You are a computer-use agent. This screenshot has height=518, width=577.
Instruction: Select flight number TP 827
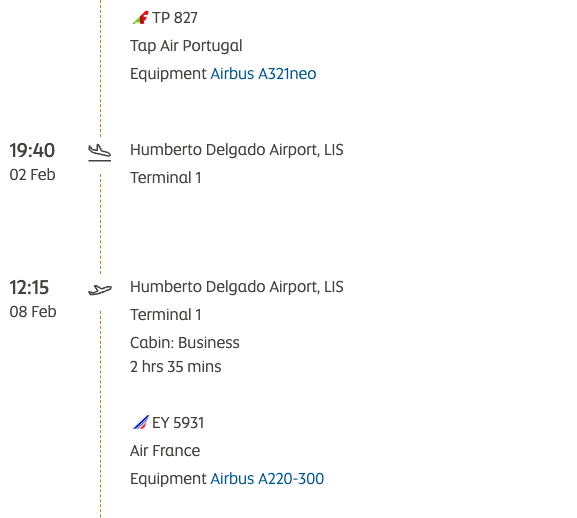coord(175,18)
